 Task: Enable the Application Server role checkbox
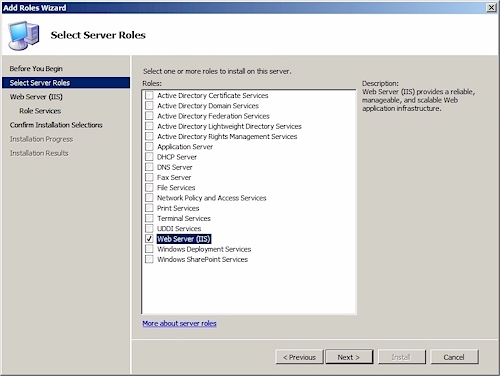(x=149, y=147)
